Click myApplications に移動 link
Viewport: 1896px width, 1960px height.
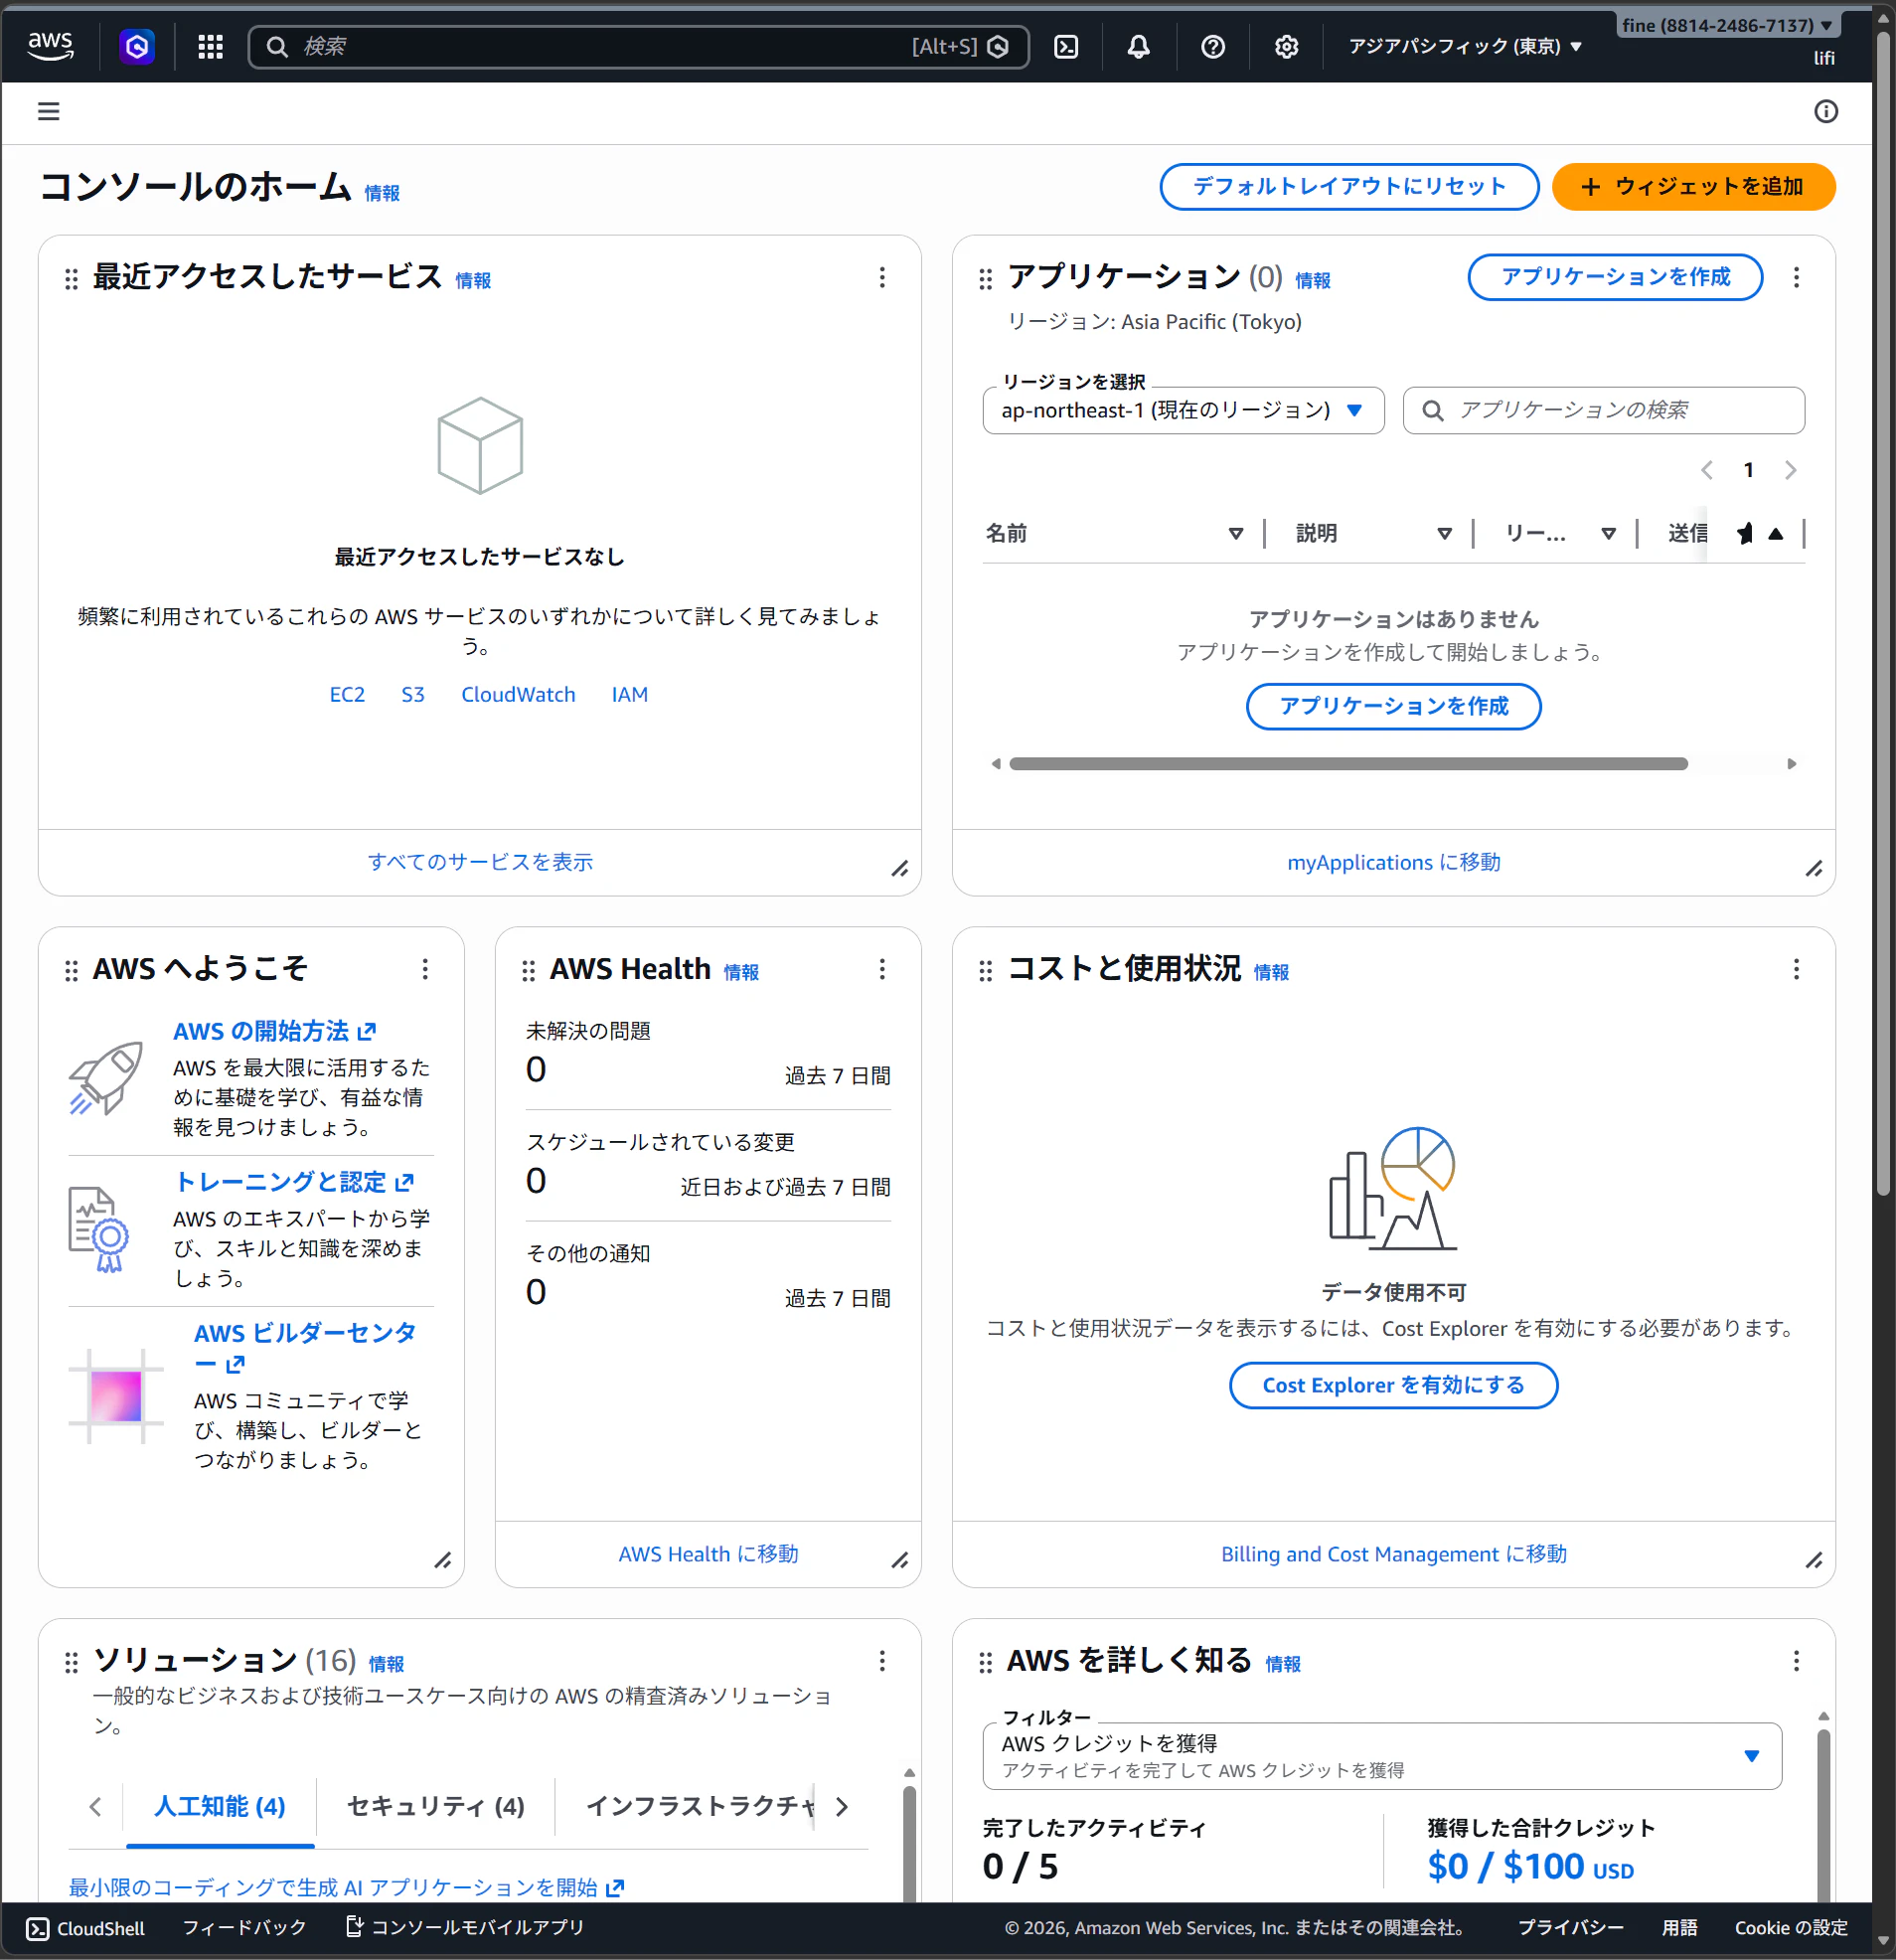[1394, 862]
